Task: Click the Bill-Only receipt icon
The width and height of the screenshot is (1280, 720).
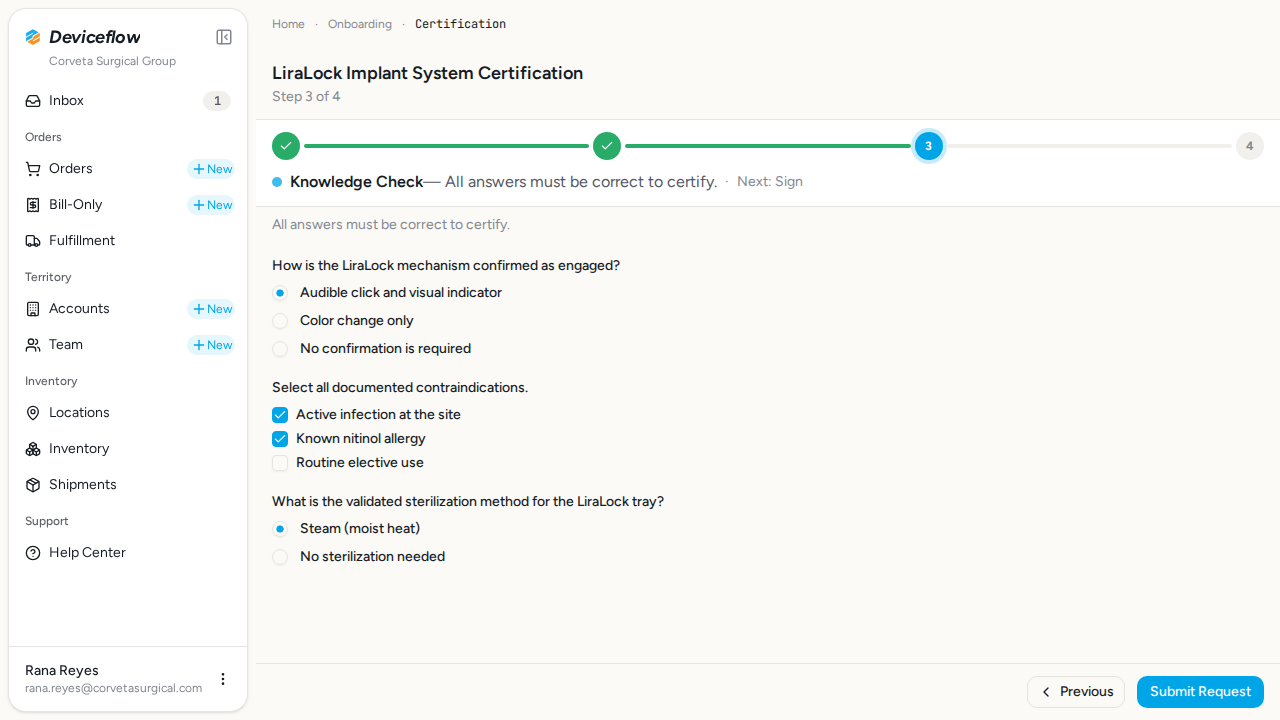Action: tap(33, 205)
